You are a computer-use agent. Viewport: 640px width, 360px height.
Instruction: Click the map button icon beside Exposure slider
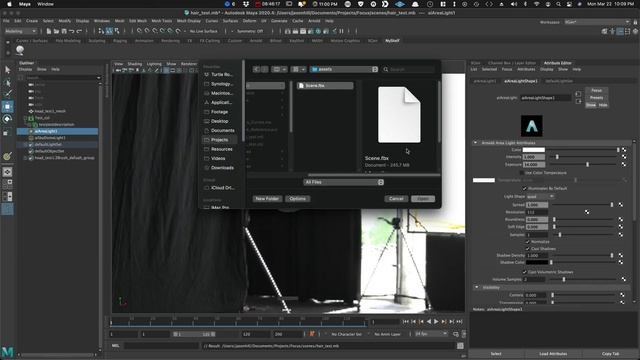(624, 164)
